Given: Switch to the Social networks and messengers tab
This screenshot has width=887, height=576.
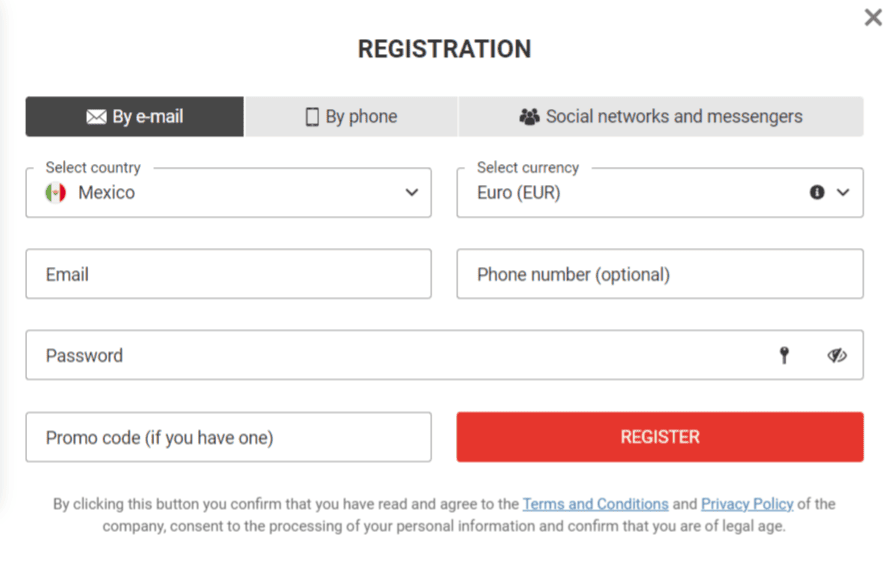Looking at the screenshot, I should (x=661, y=117).
